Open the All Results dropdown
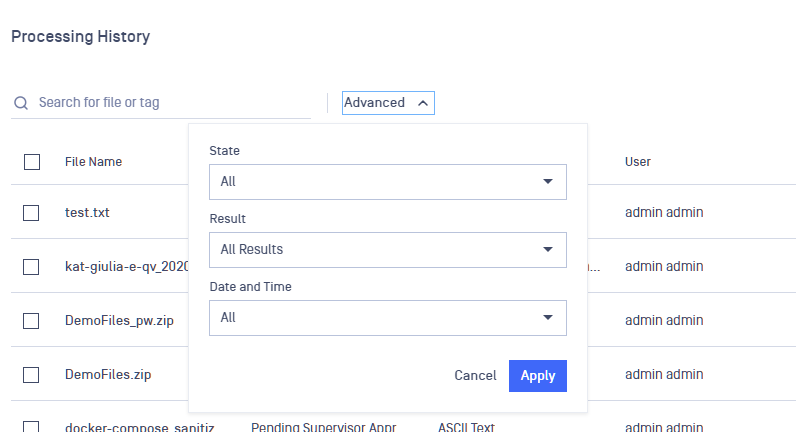 tap(388, 250)
